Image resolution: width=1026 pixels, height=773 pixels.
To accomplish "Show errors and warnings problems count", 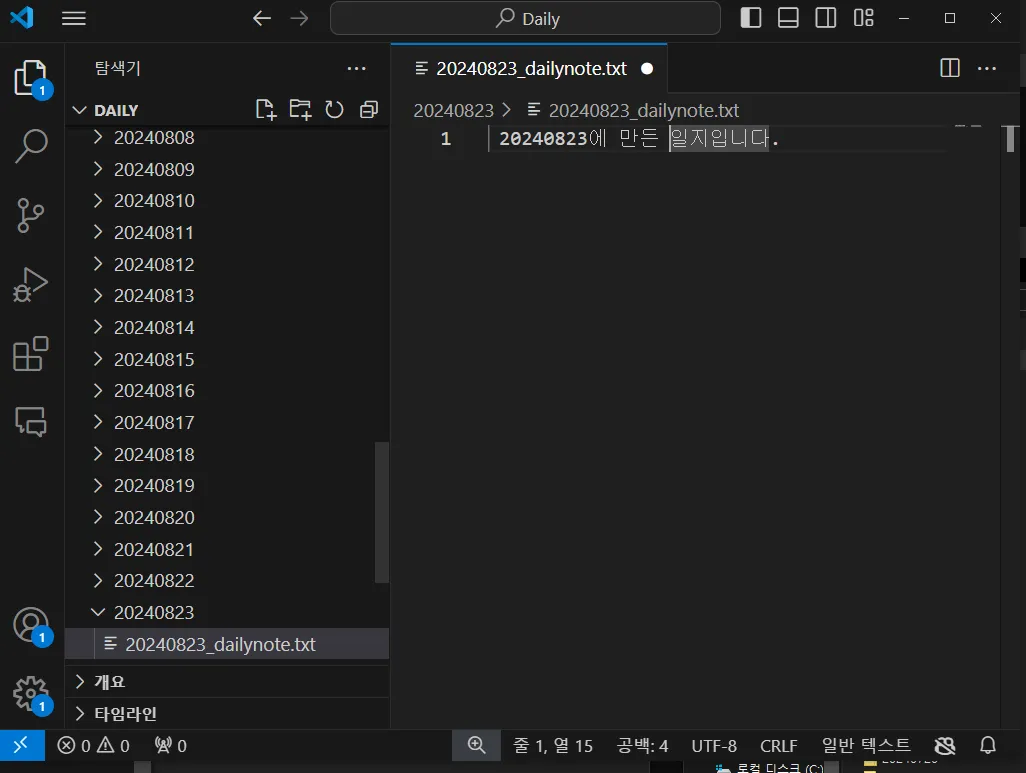I will tap(94, 746).
